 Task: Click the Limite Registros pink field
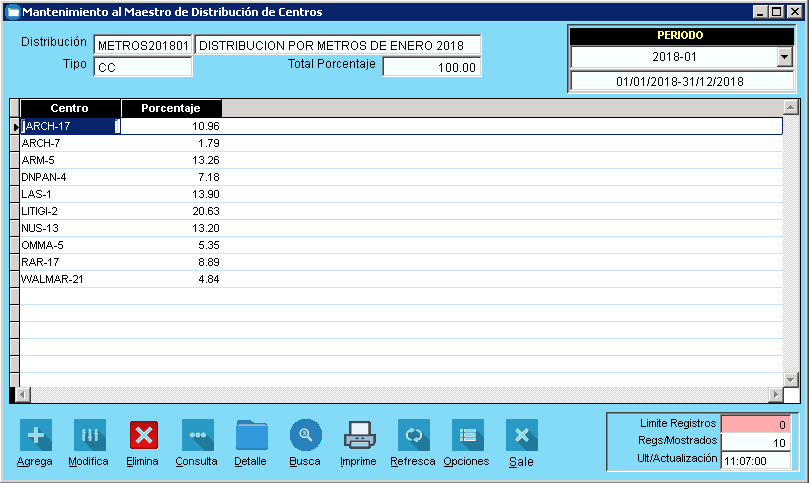[756, 424]
